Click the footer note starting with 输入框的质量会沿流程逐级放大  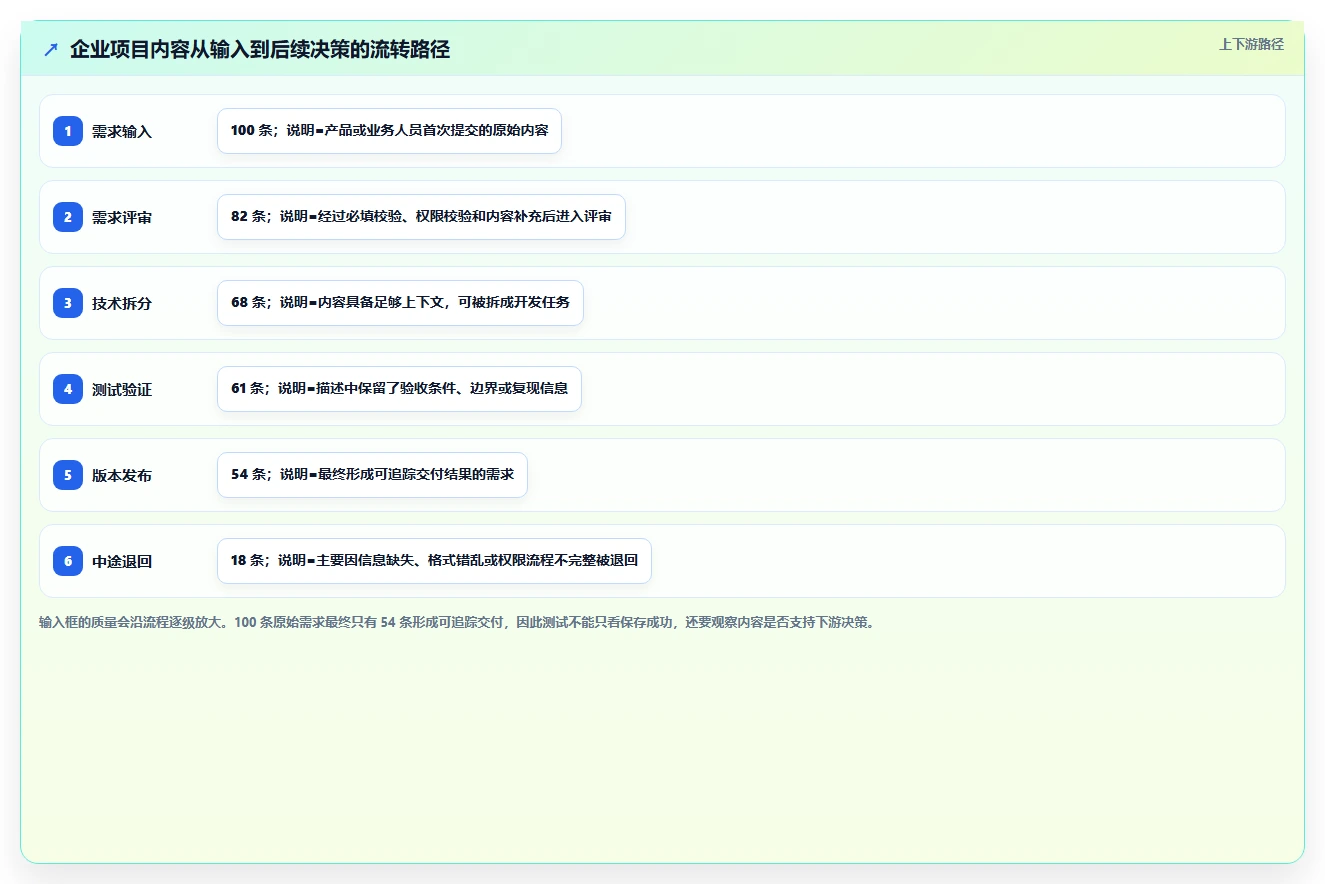tap(459, 622)
